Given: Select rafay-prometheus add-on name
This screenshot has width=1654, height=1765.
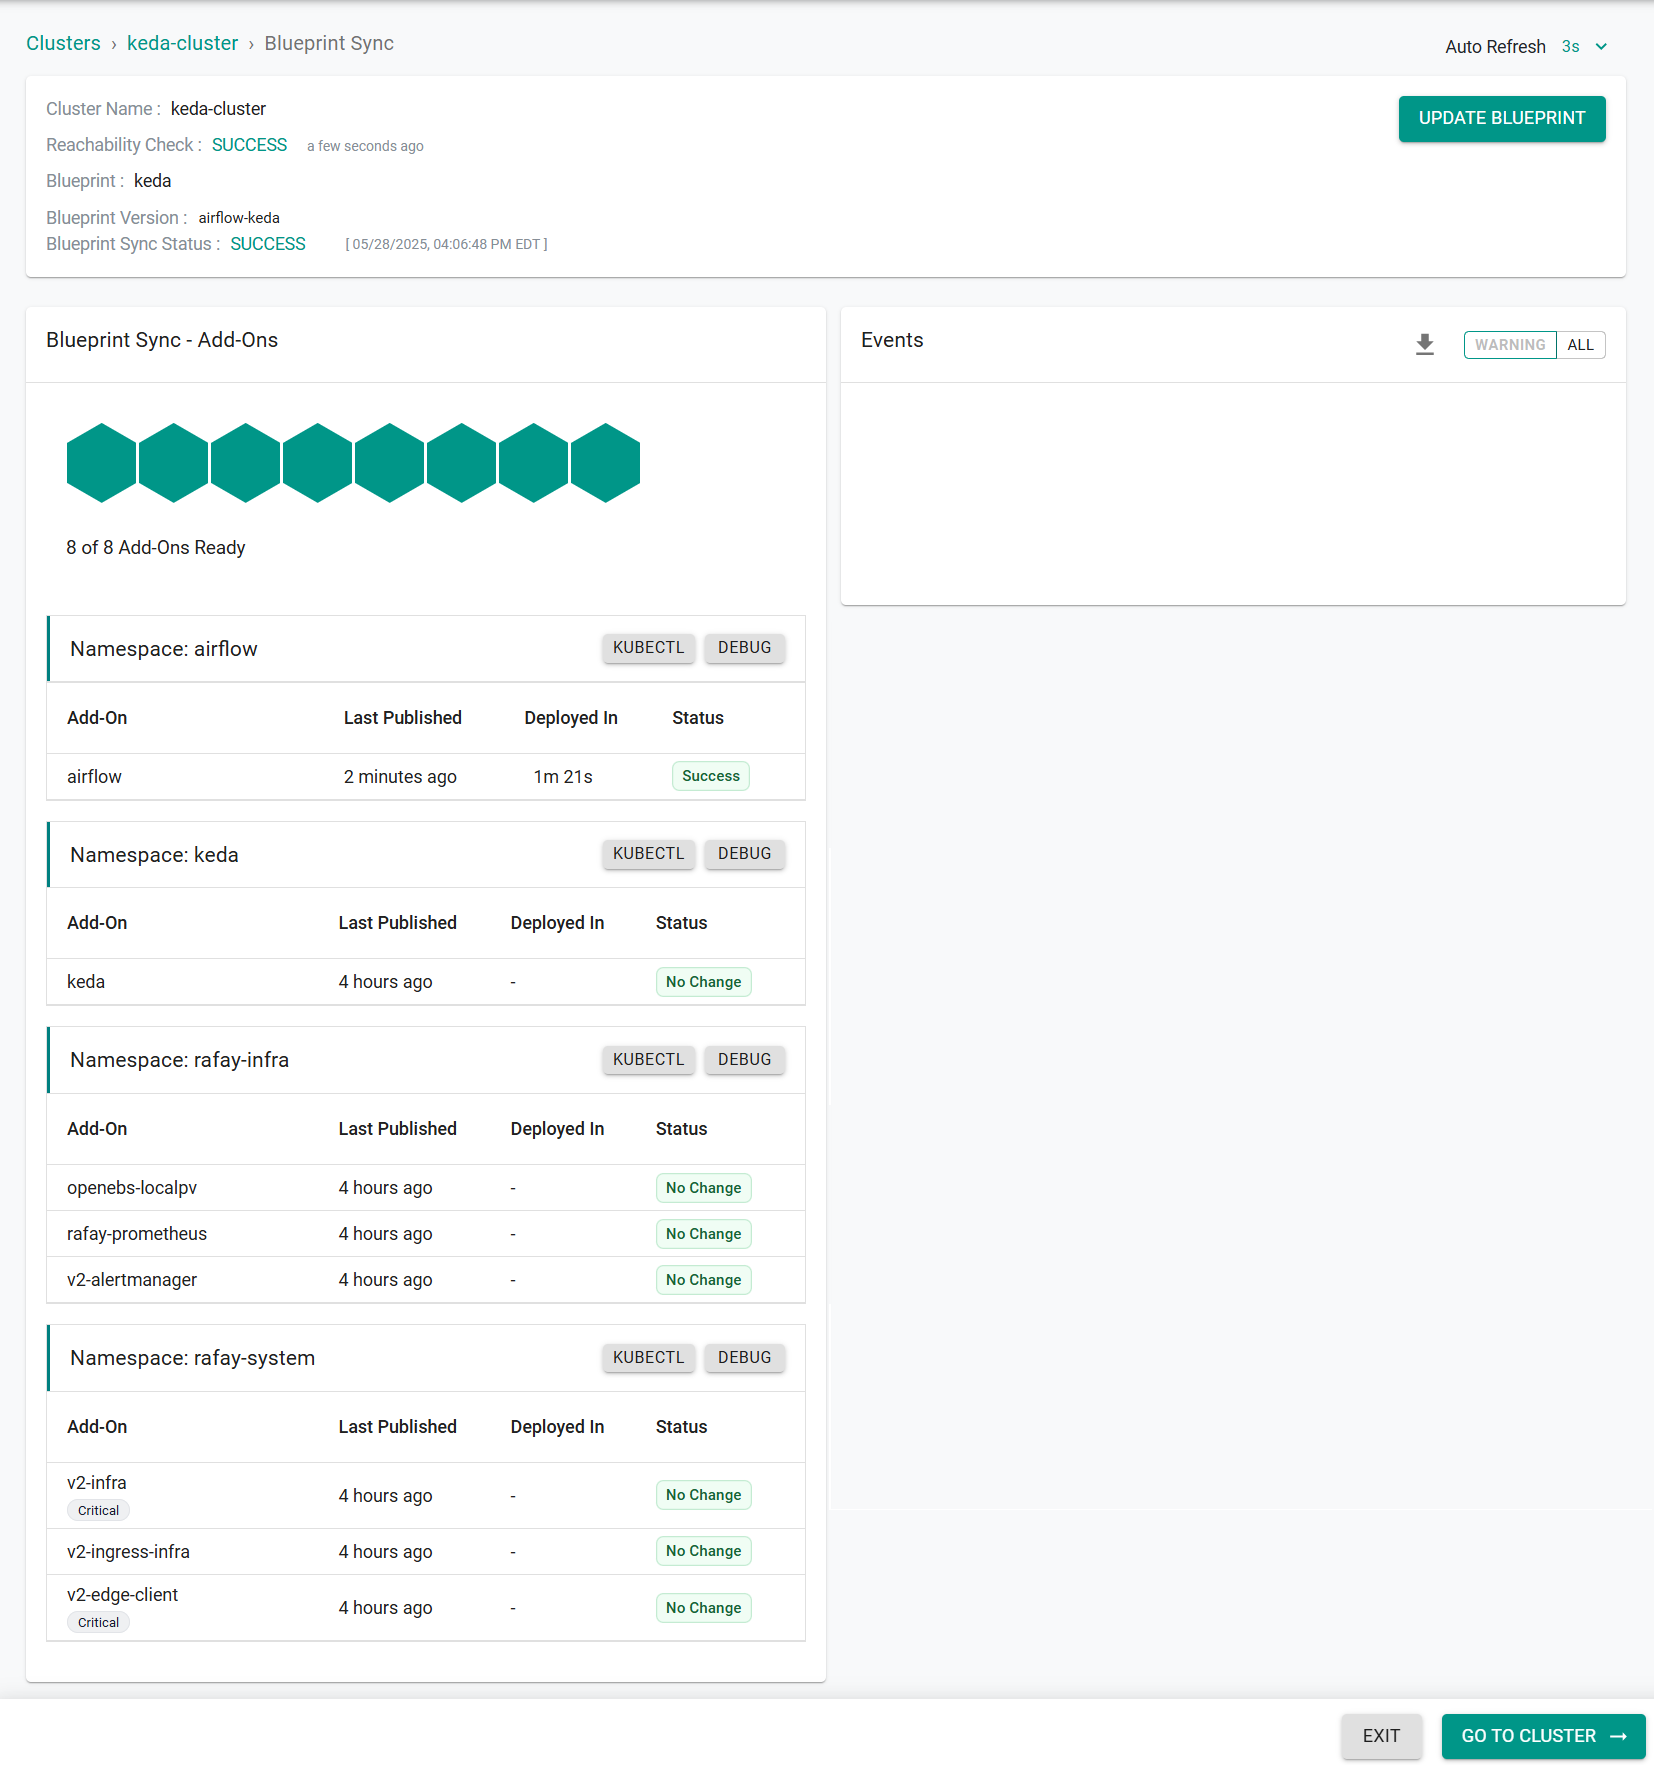Looking at the screenshot, I should click(137, 1234).
